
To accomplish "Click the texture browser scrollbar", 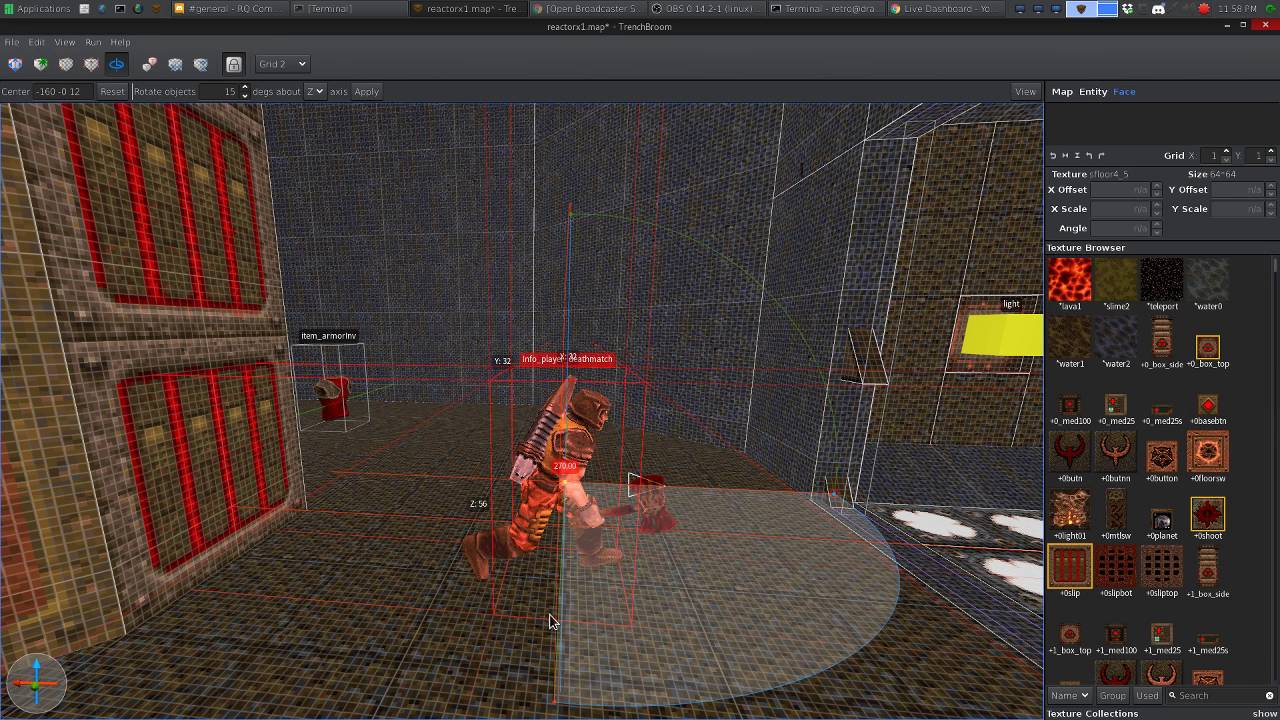I will [x=1275, y=470].
